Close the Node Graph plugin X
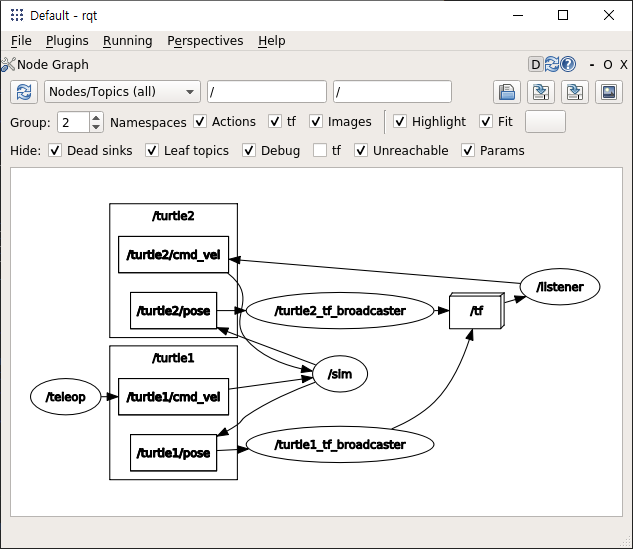 [624, 65]
